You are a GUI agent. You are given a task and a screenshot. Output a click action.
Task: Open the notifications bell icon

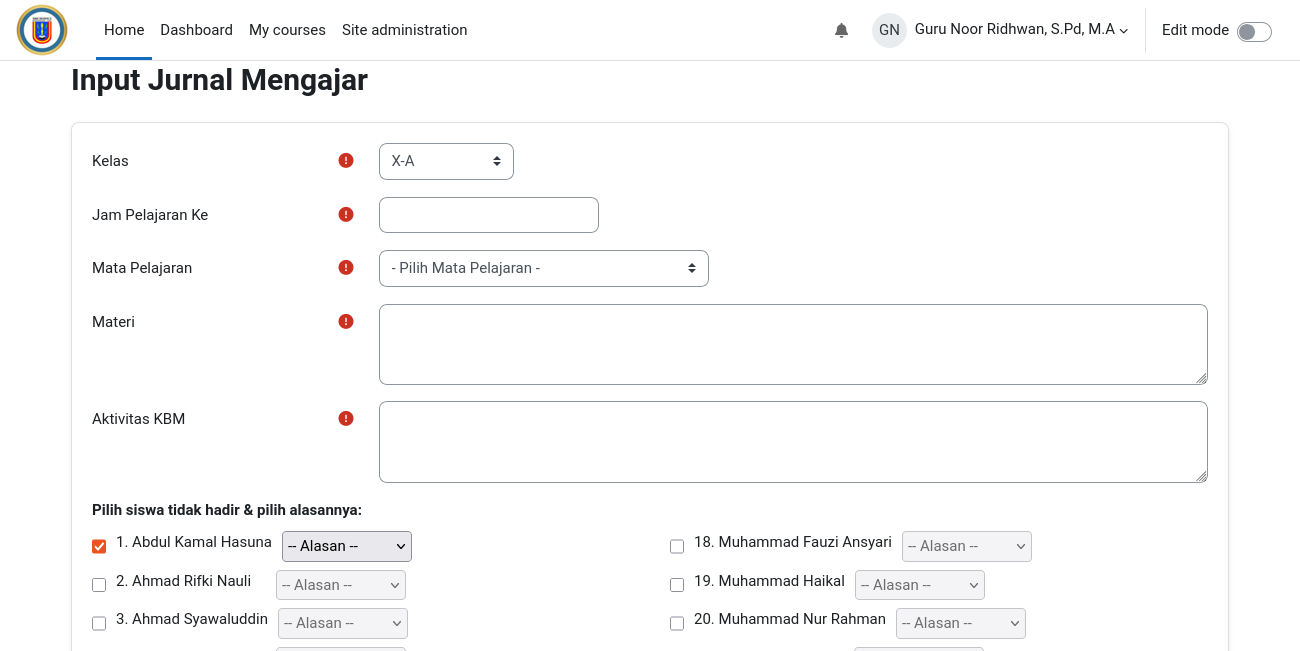tap(841, 30)
